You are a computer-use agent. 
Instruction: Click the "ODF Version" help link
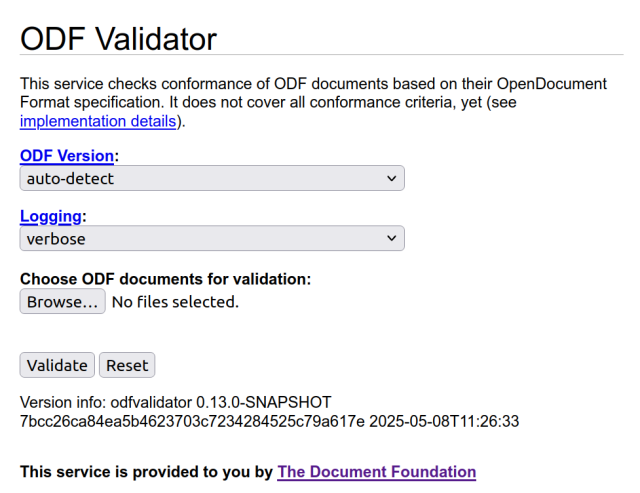(x=67, y=156)
